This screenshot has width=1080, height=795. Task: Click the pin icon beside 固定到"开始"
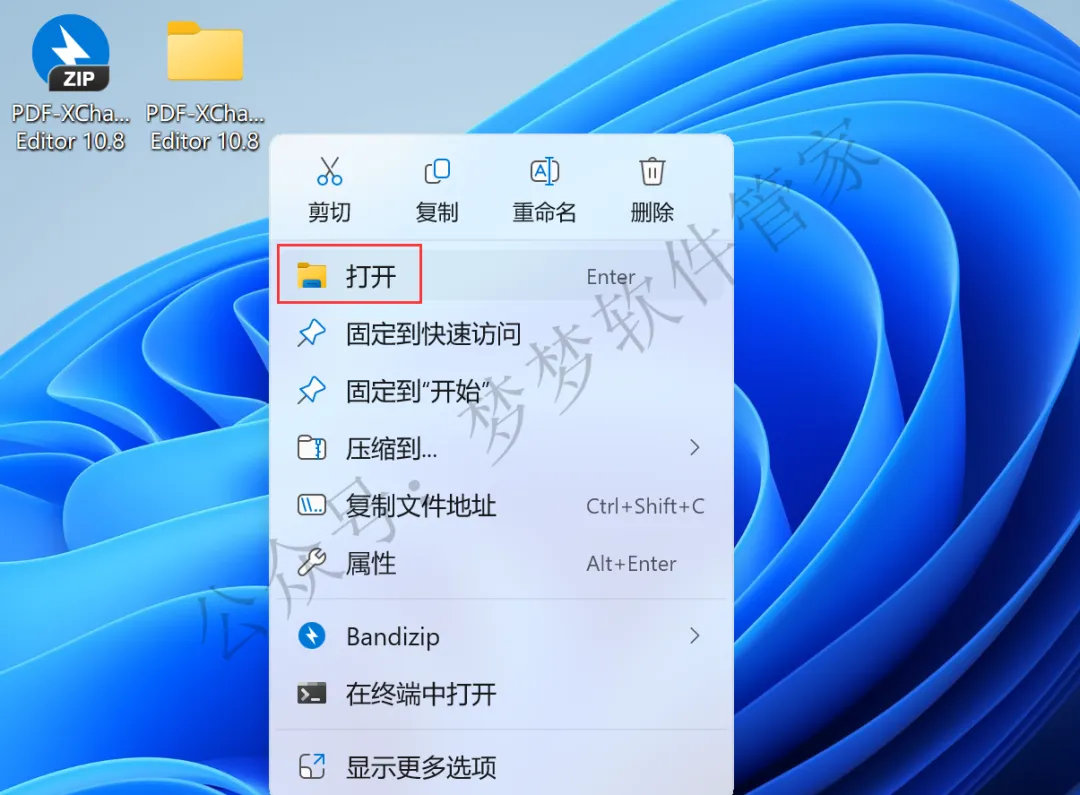point(311,391)
